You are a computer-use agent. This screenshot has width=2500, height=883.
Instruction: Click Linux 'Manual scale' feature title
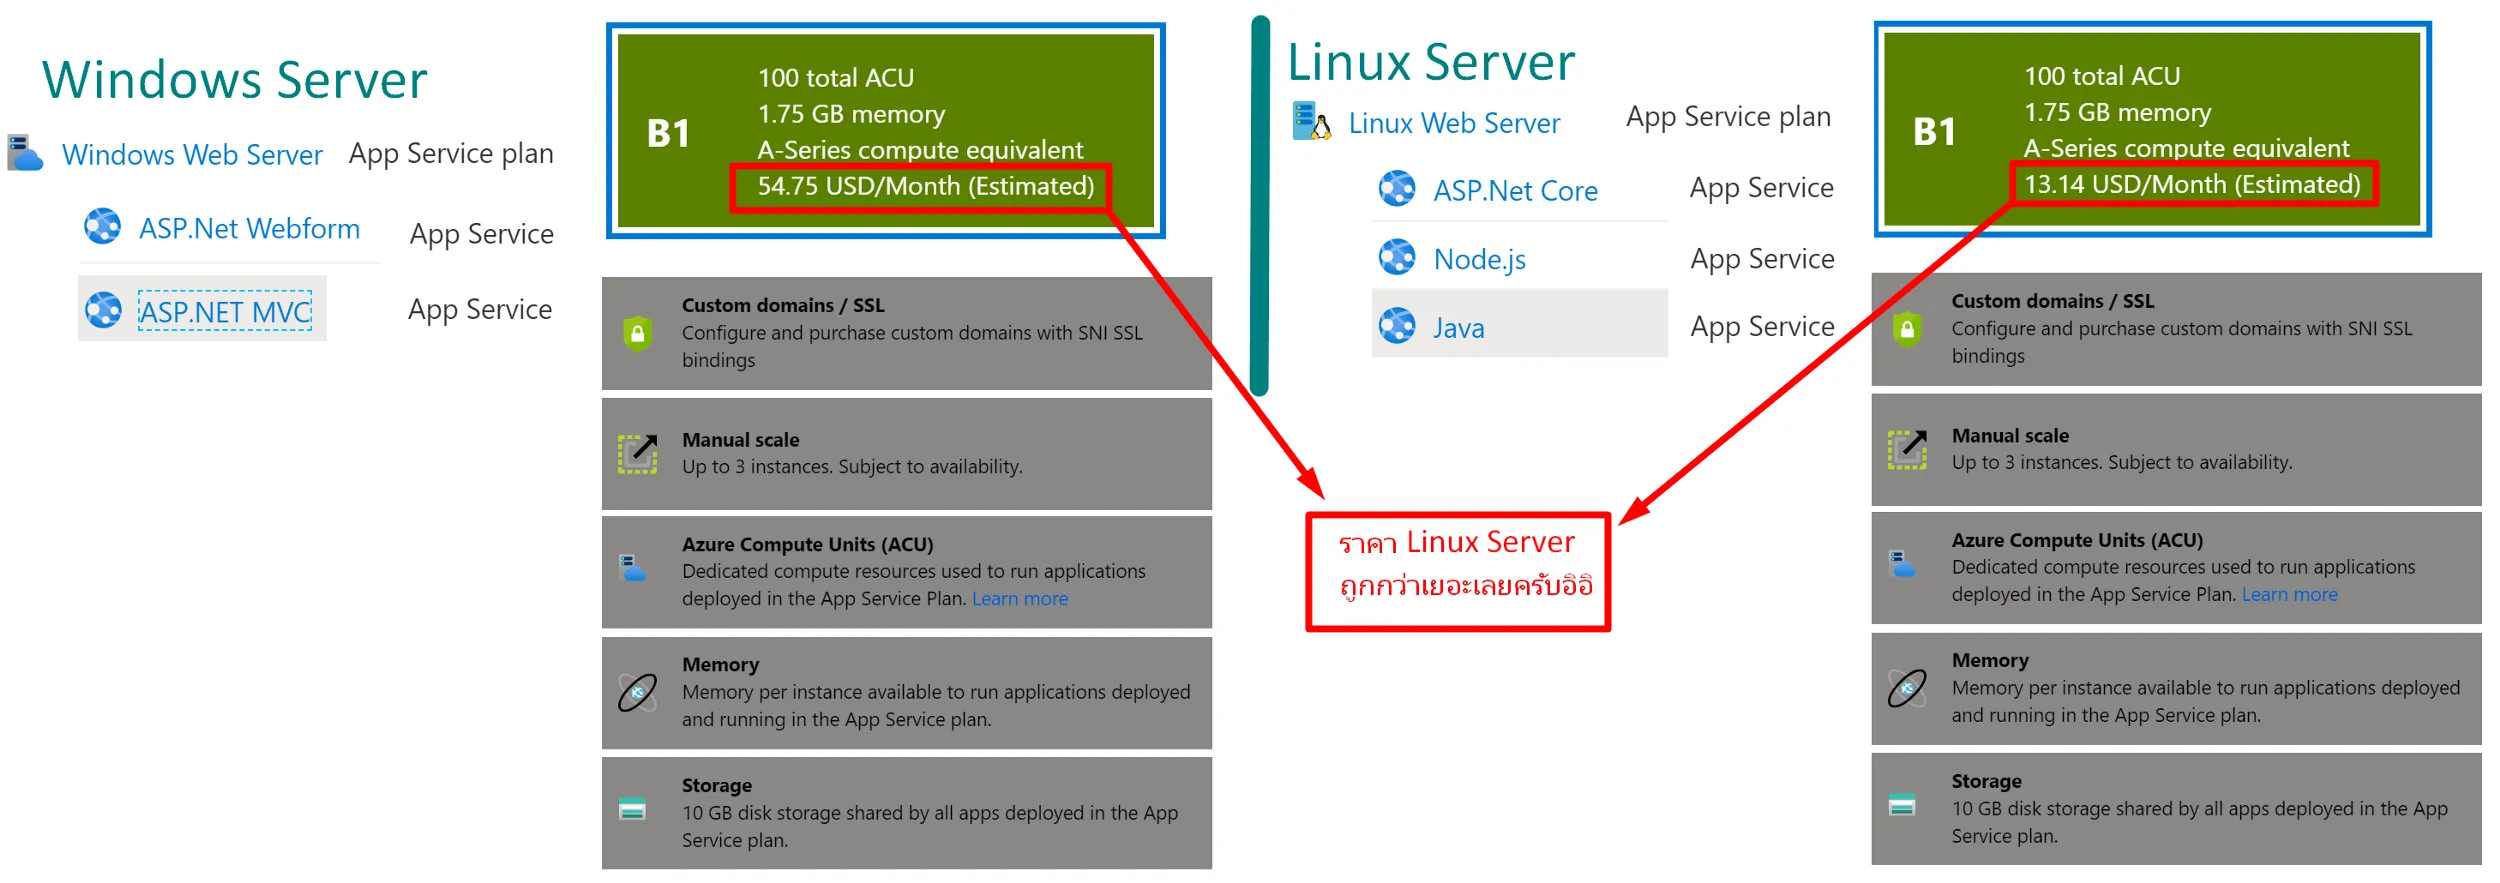tap(2010, 436)
